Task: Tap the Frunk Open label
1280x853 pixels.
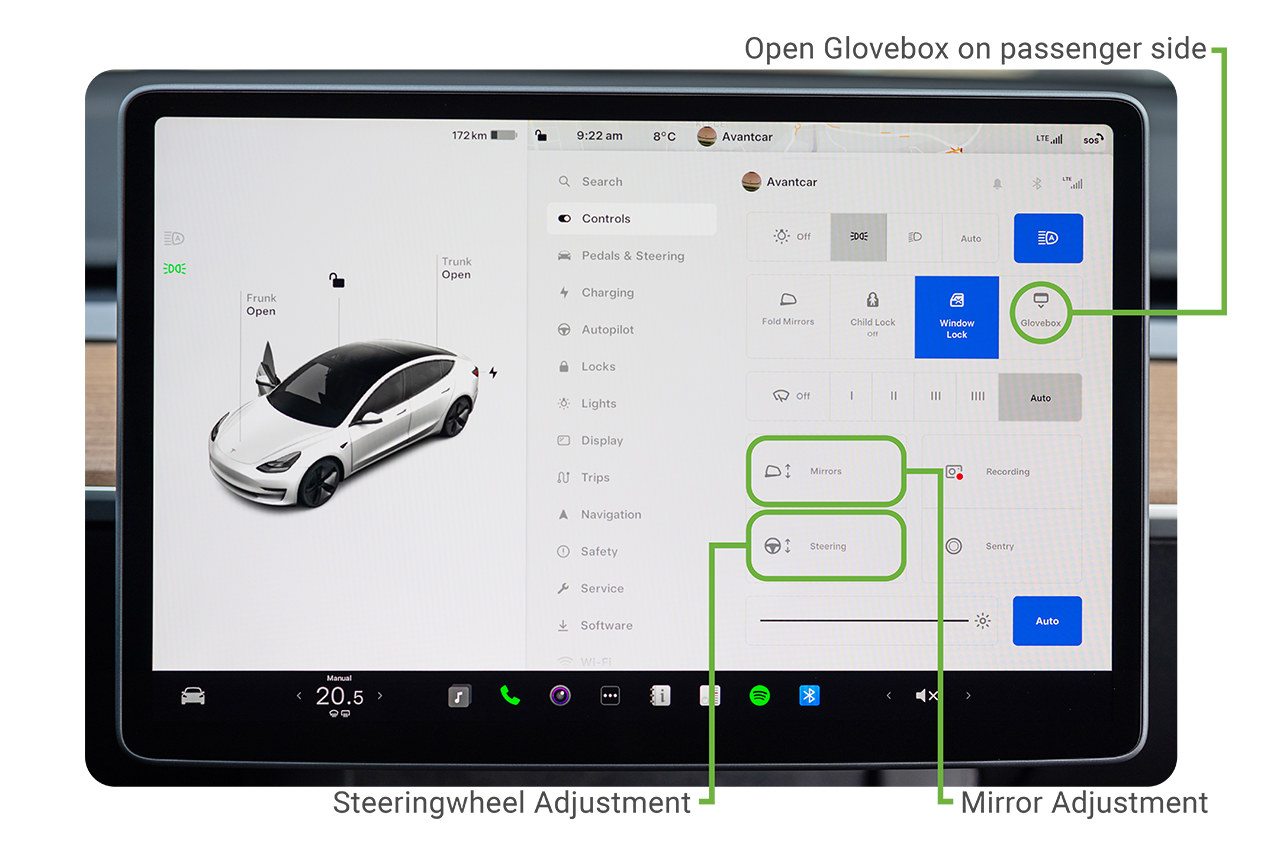Action: tap(261, 305)
